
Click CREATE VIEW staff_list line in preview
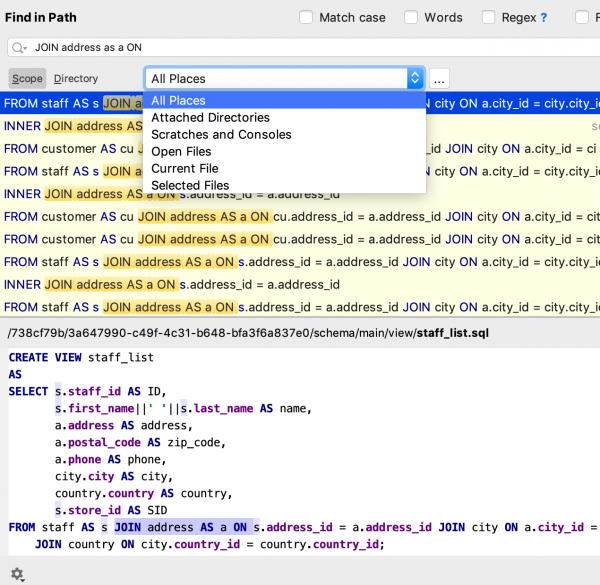(x=82, y=357)
